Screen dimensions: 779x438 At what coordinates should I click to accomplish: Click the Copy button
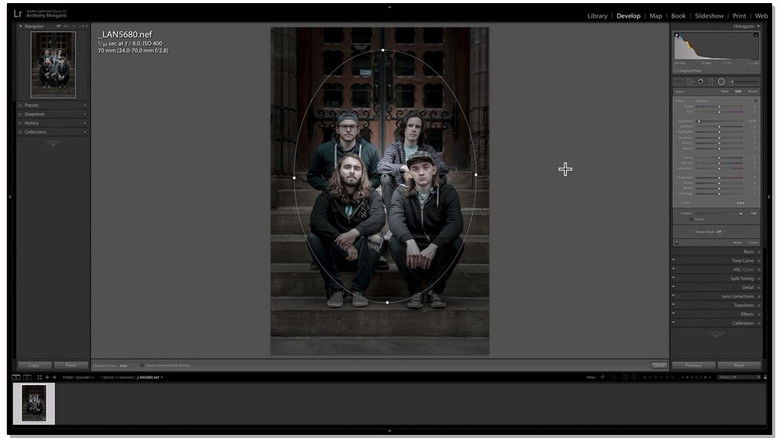34,365
